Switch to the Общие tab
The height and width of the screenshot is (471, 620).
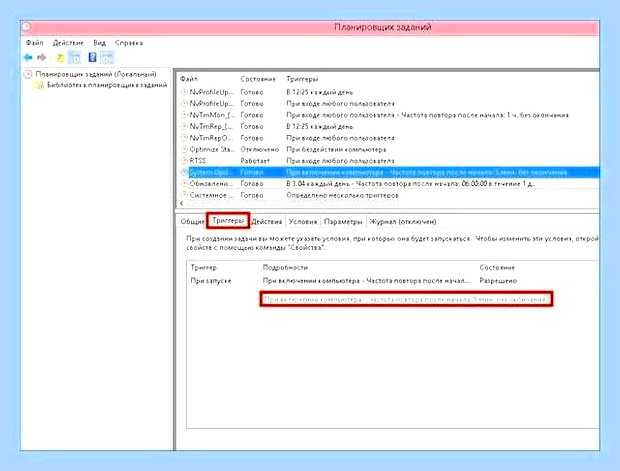[192, 221]
